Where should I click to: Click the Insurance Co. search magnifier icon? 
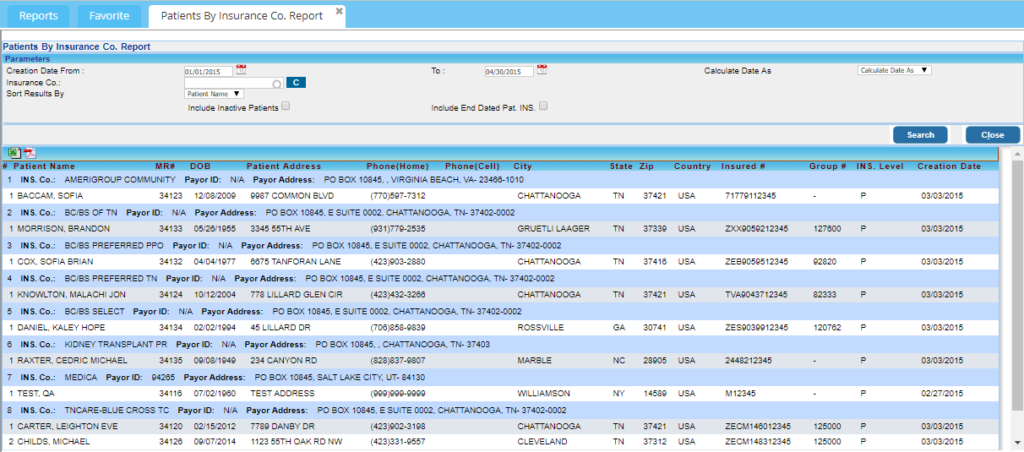click(x=275, y=83)
